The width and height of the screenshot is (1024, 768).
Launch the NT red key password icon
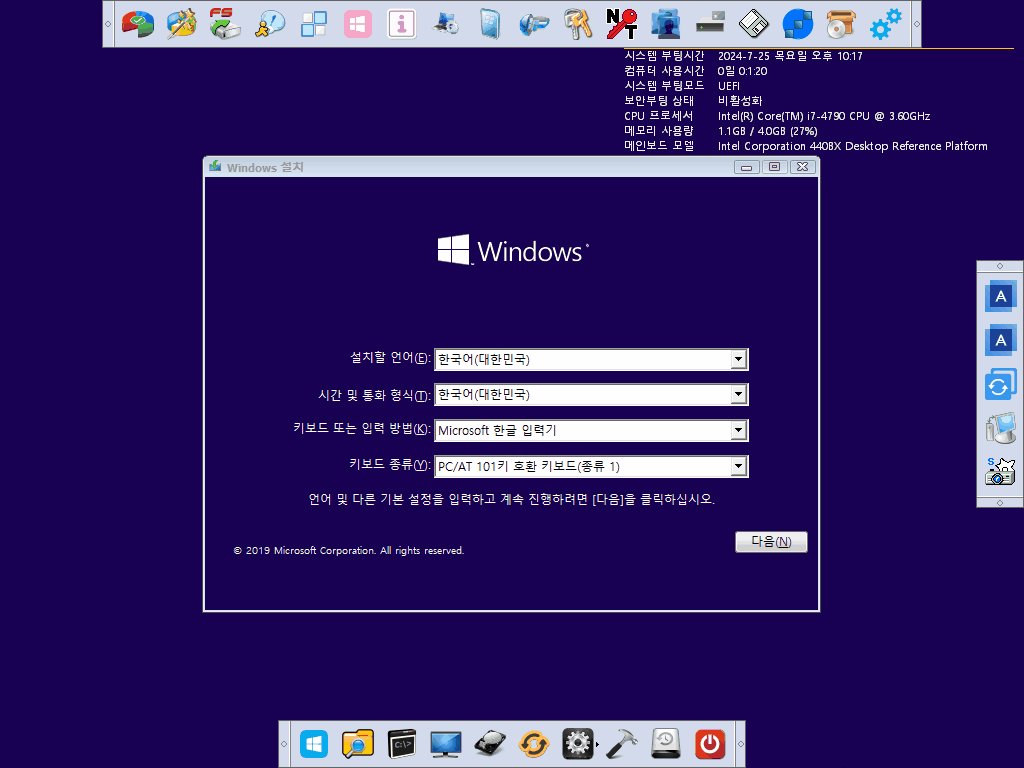pos(622,24)
